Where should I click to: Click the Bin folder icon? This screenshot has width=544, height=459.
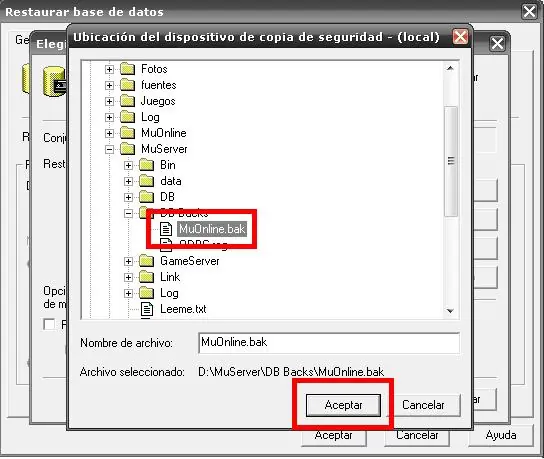coord(146,165)
